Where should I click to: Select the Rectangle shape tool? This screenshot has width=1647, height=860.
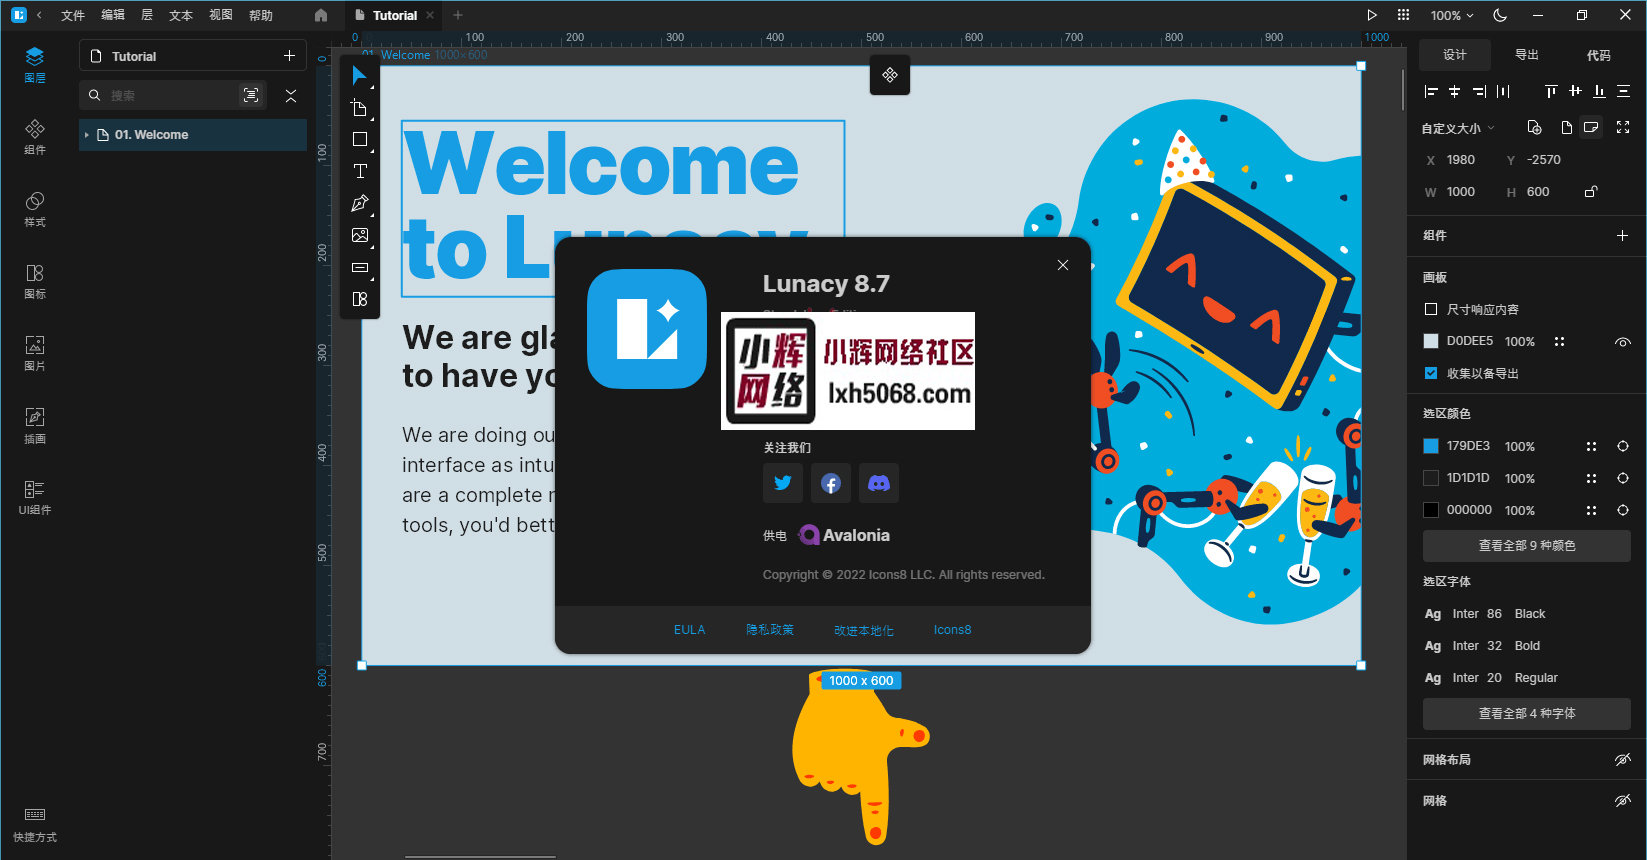[x=359, y=140]
